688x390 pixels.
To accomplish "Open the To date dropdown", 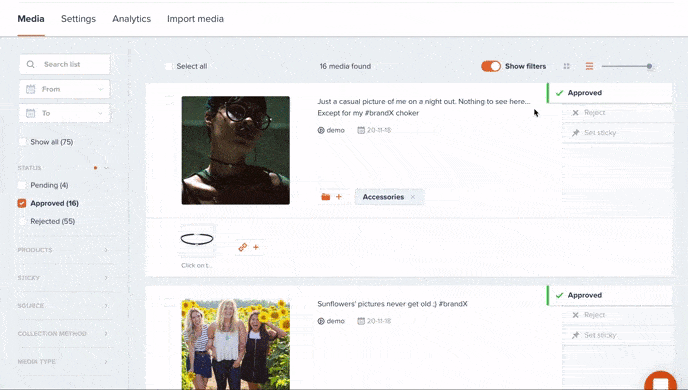I will pos(64,113).
